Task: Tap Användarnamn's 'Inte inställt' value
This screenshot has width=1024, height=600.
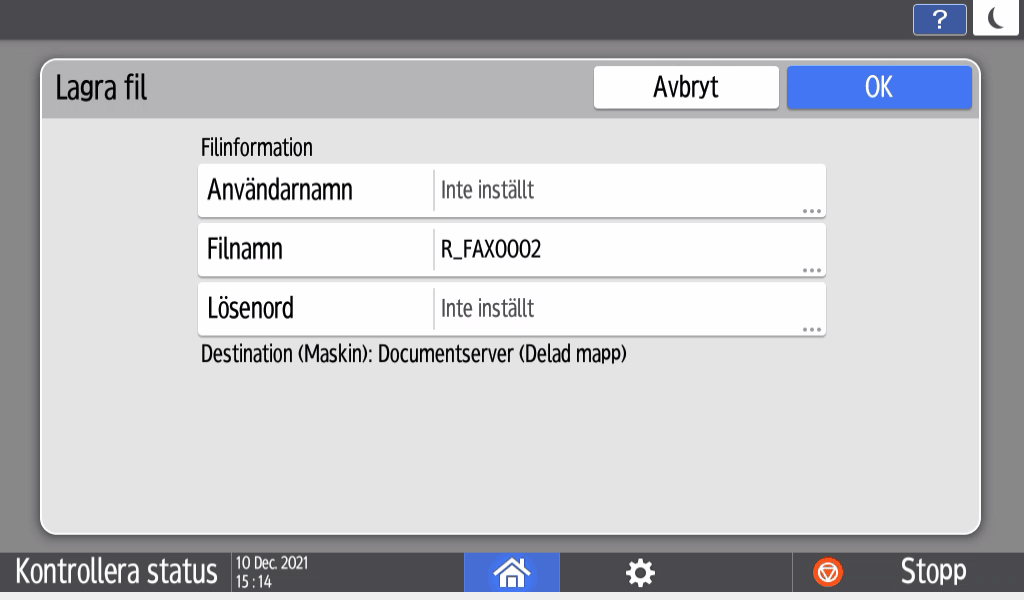Action: click(x=488, y=190)
